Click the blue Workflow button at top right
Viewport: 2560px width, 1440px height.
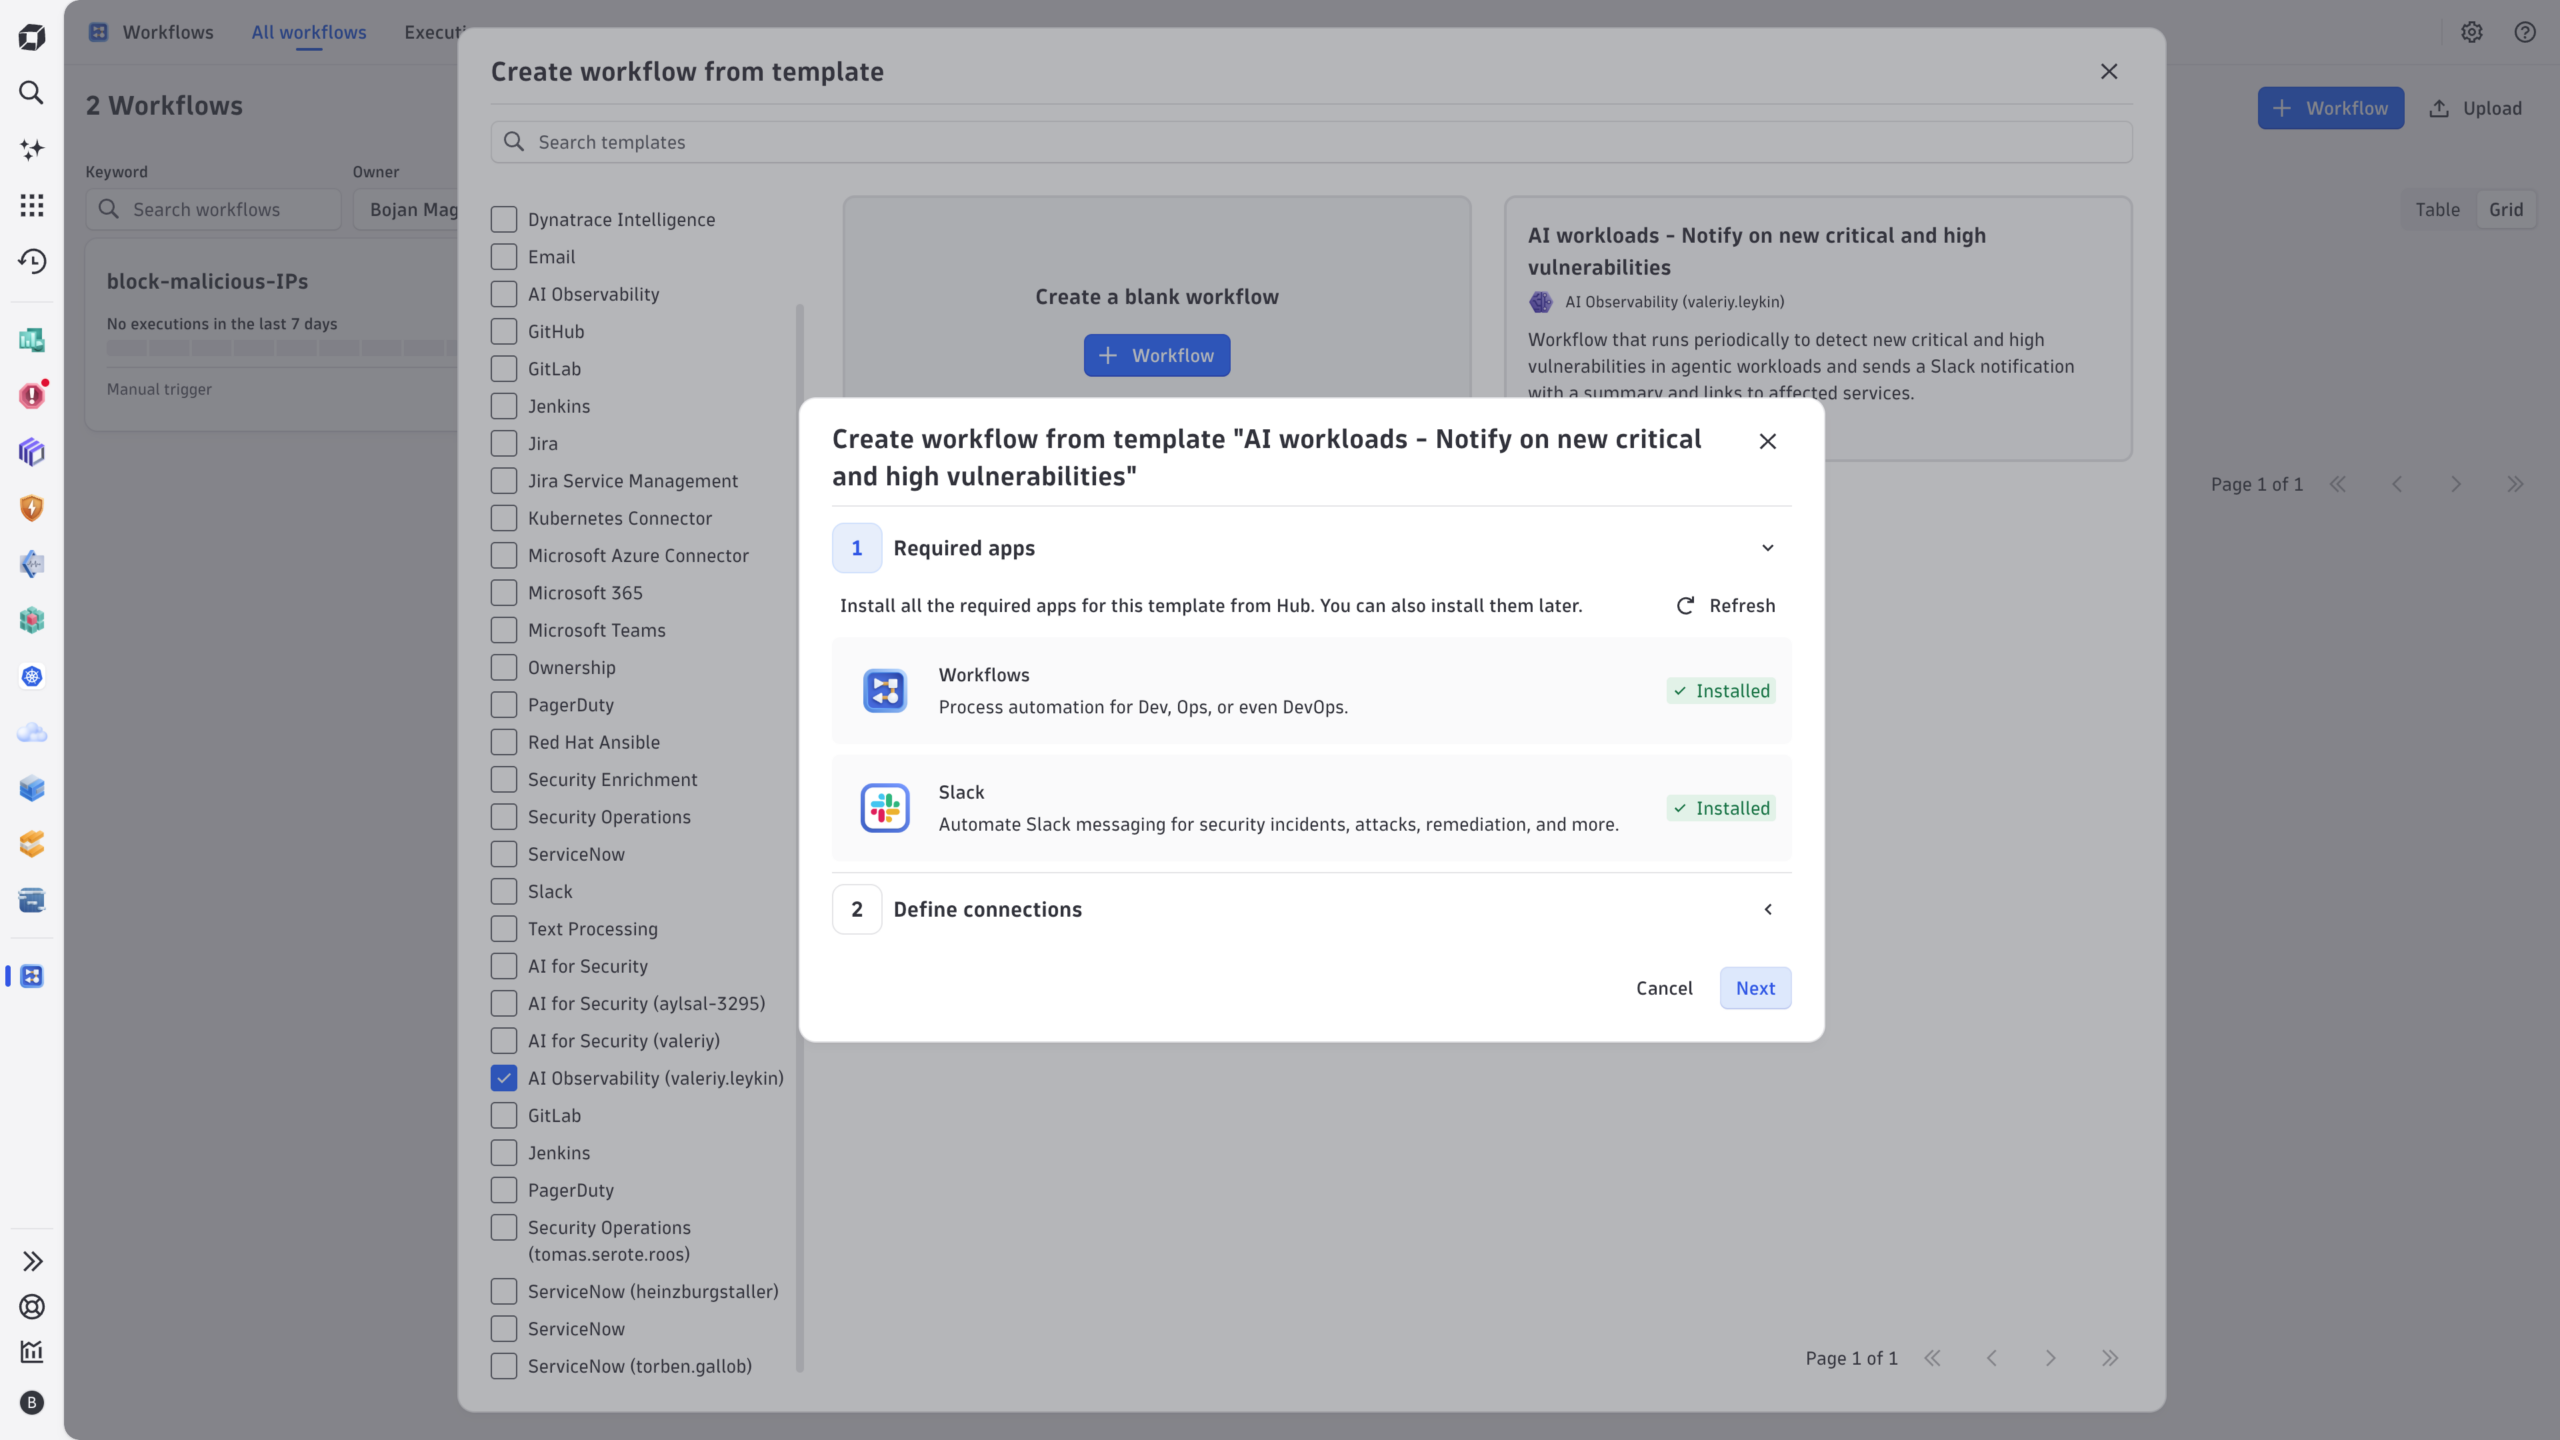click(2331, 108)
